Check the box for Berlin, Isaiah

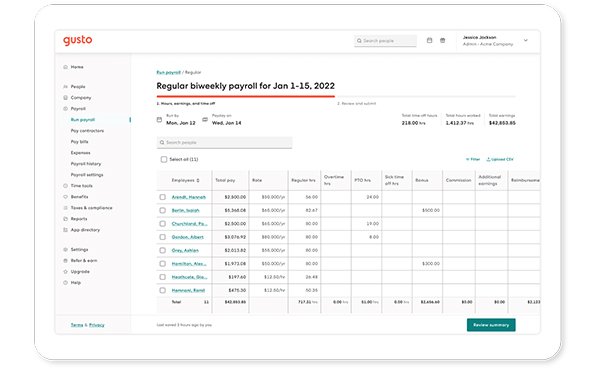[163, 210]
